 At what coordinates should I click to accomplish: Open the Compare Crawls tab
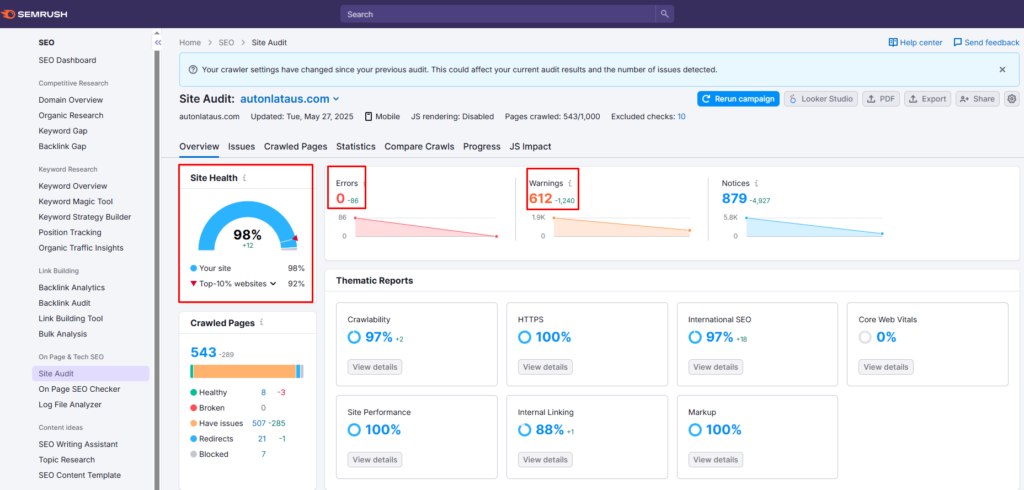pyautogui.click(x=419, y=146)
